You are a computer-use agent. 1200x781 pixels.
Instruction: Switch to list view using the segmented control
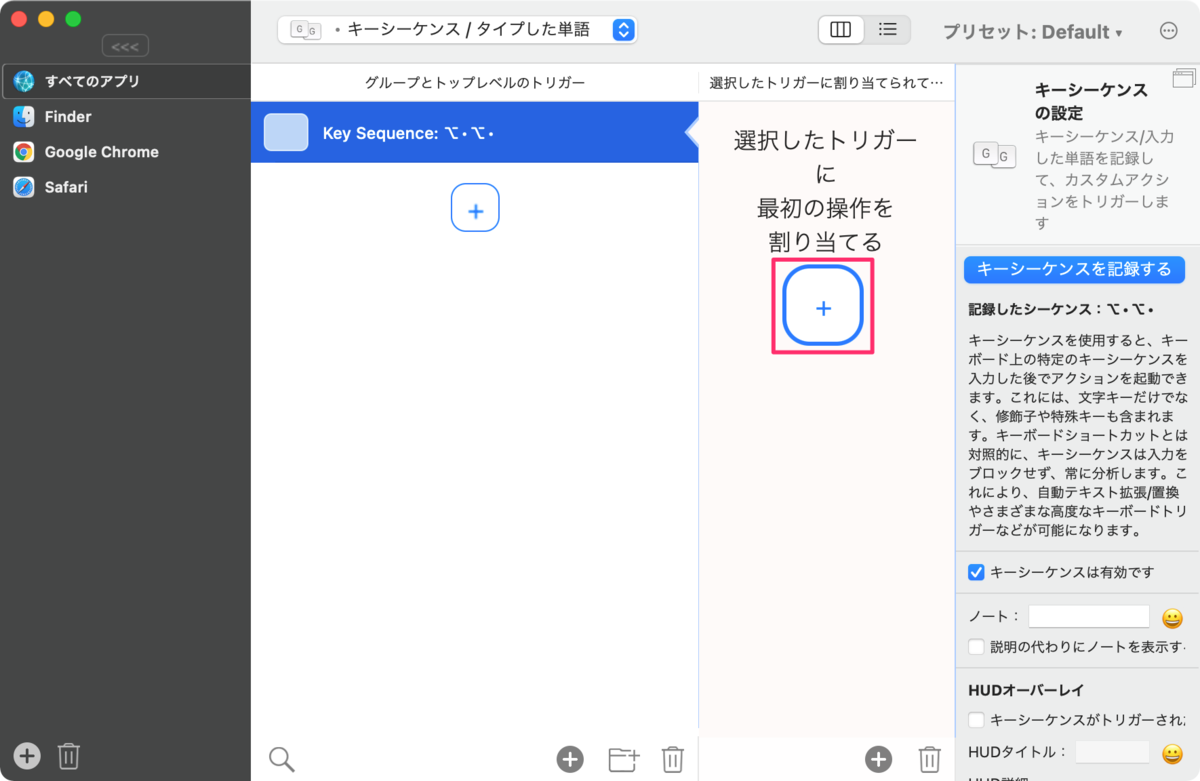tap(887, 30)
